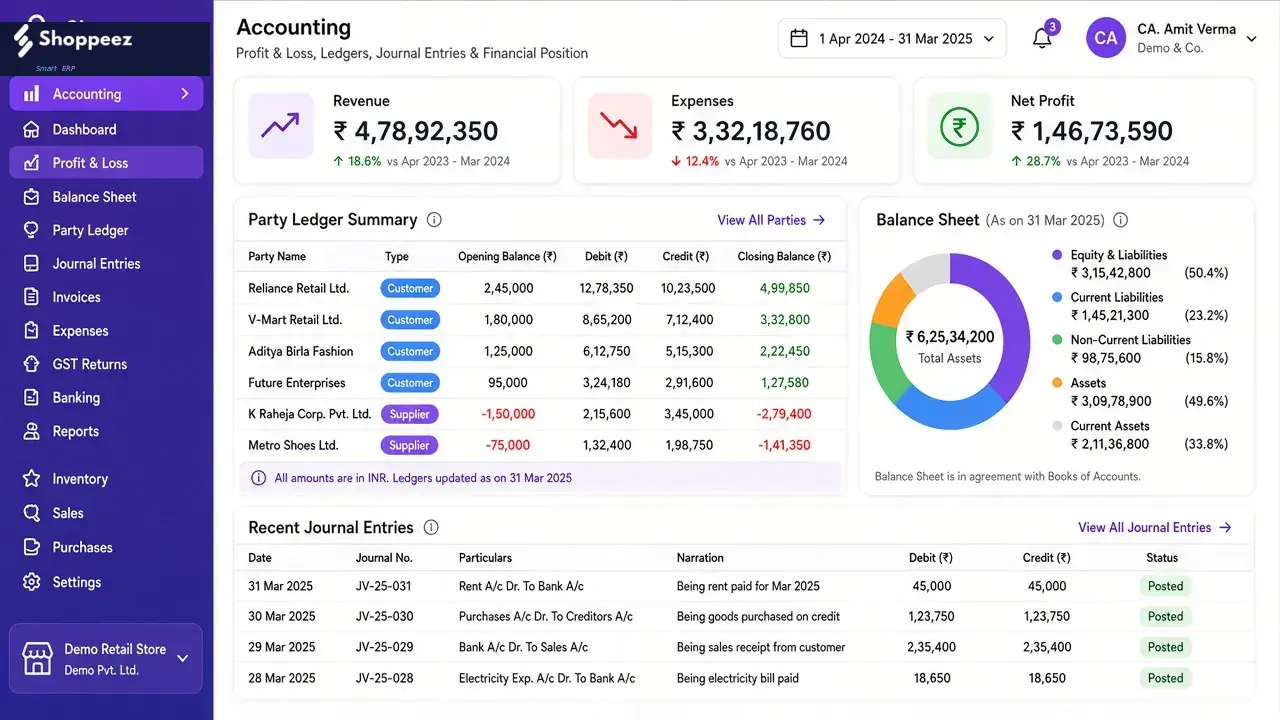
Task: Click the Dashboard home icon
Action: 32,129
